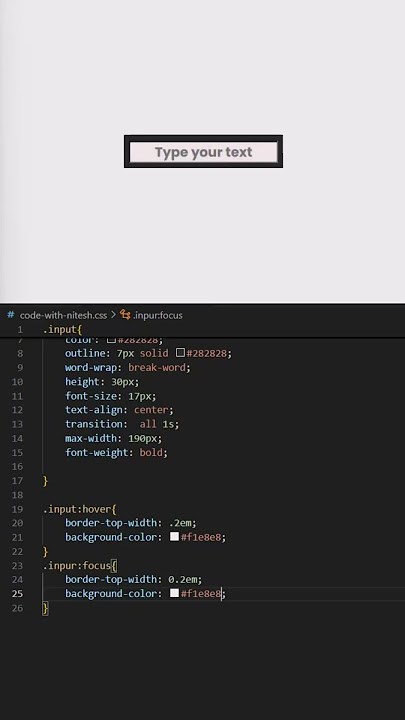The width and height of the screenshot is (405, 720).
Task: Click line number 23 in the gutter
Action: pyautogui.click(x=17, y=566)
